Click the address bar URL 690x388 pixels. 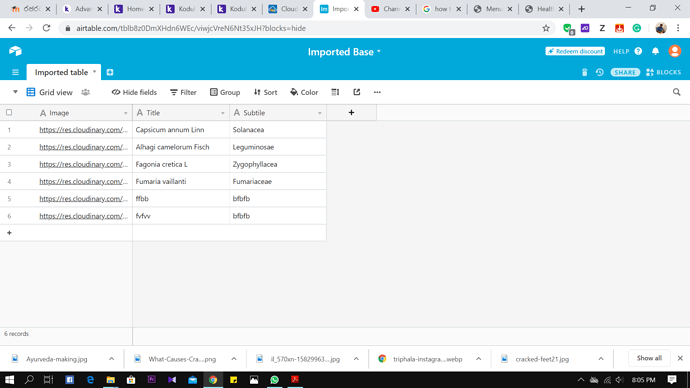[191, 28]
